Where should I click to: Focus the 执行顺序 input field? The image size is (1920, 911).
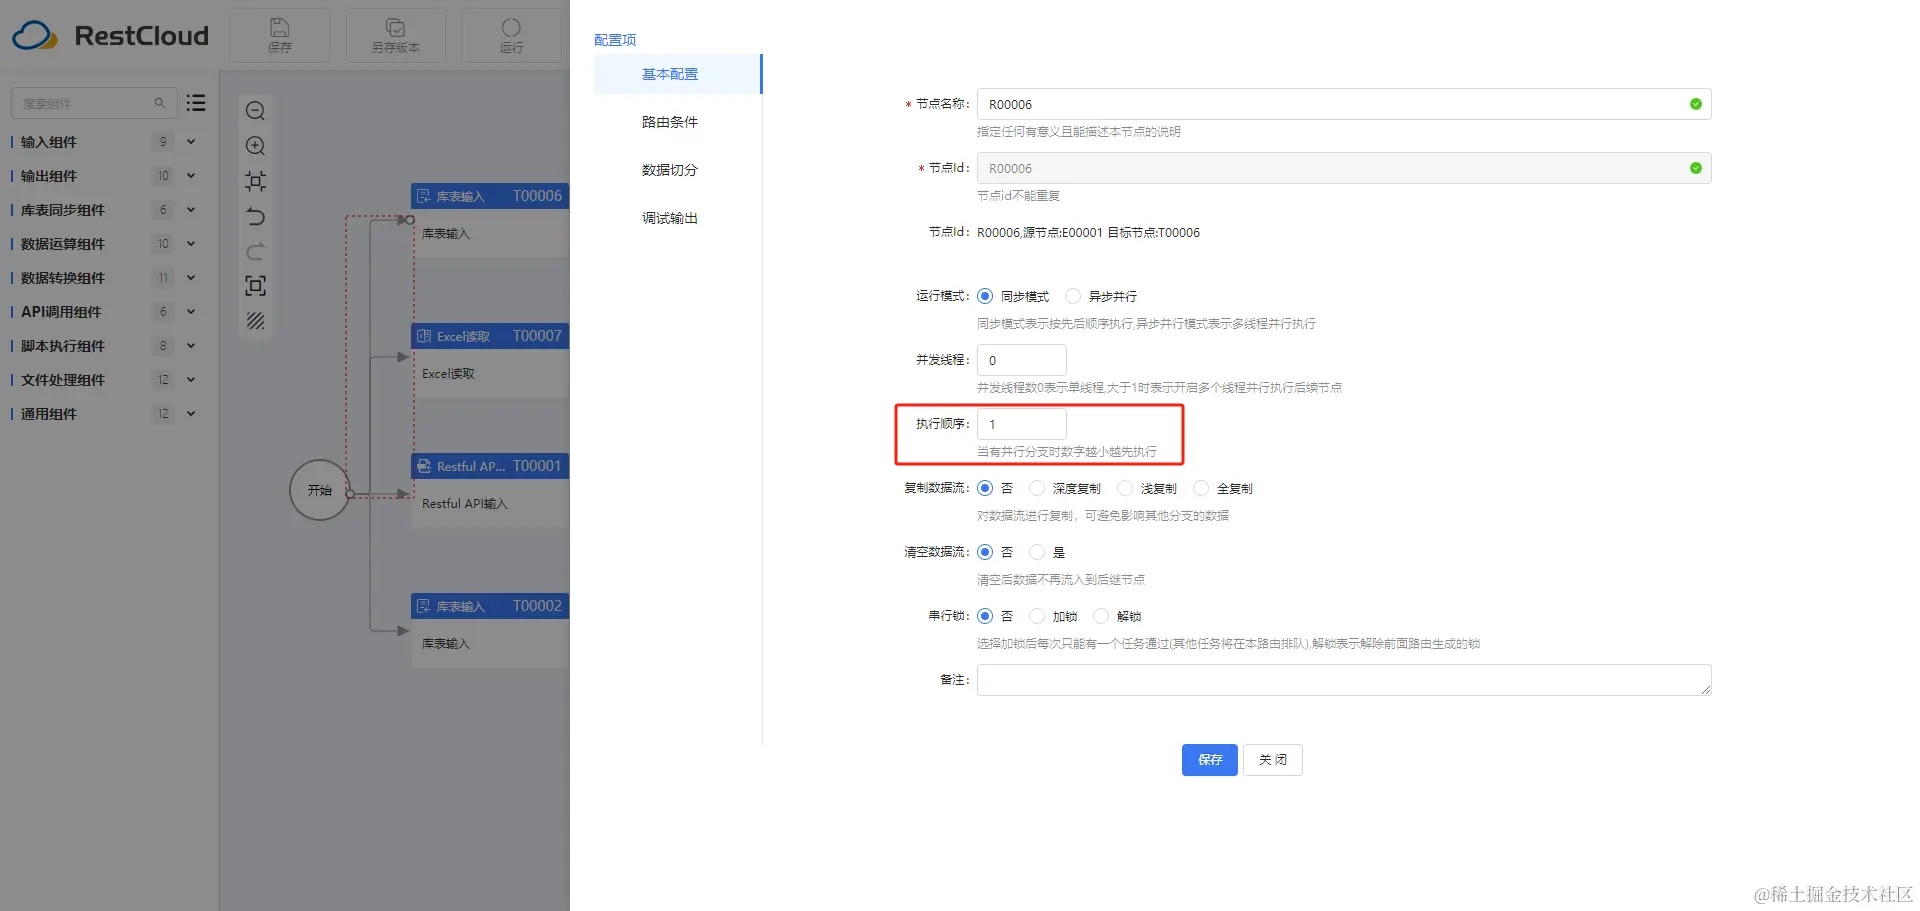pyautogui.click(x=1022, y=424)
